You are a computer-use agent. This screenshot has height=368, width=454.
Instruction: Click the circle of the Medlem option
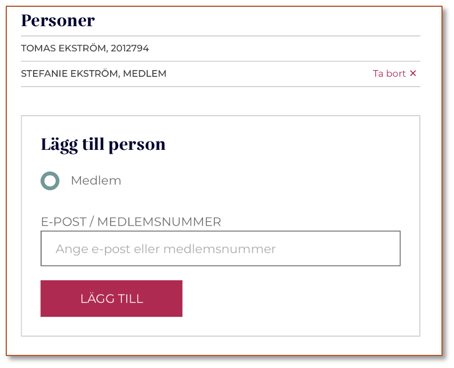(50, 181)
